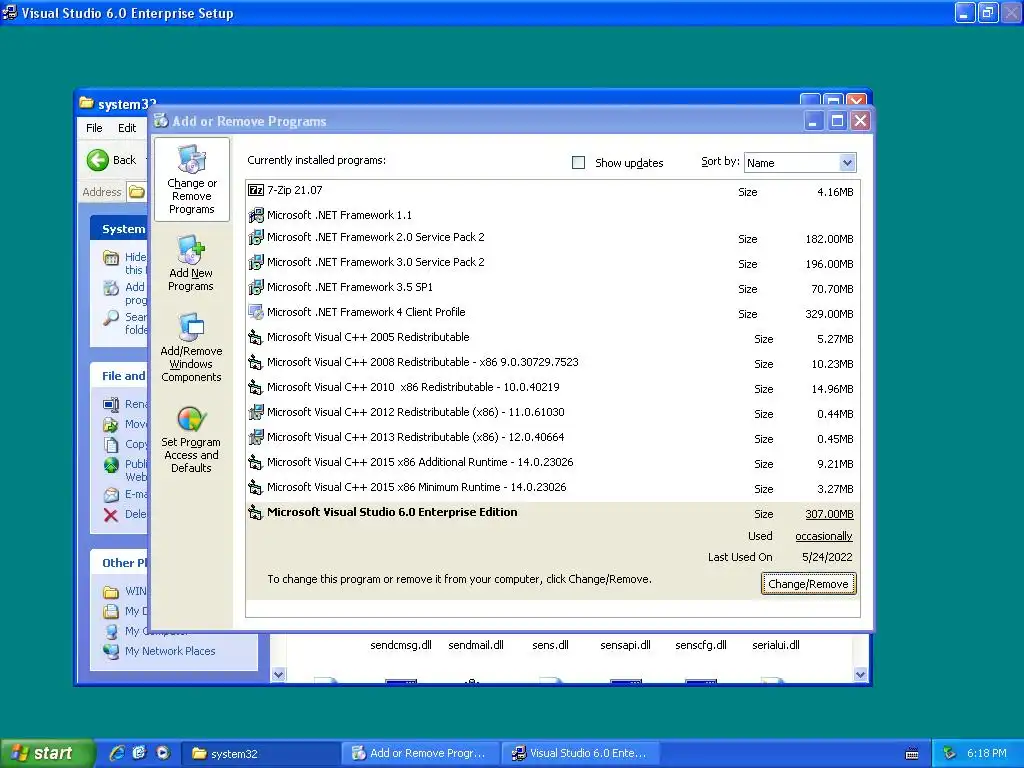1024x768 pixels.
Task: Click the Windows start button
Action: pyautogui.click(x=47, y=753)
